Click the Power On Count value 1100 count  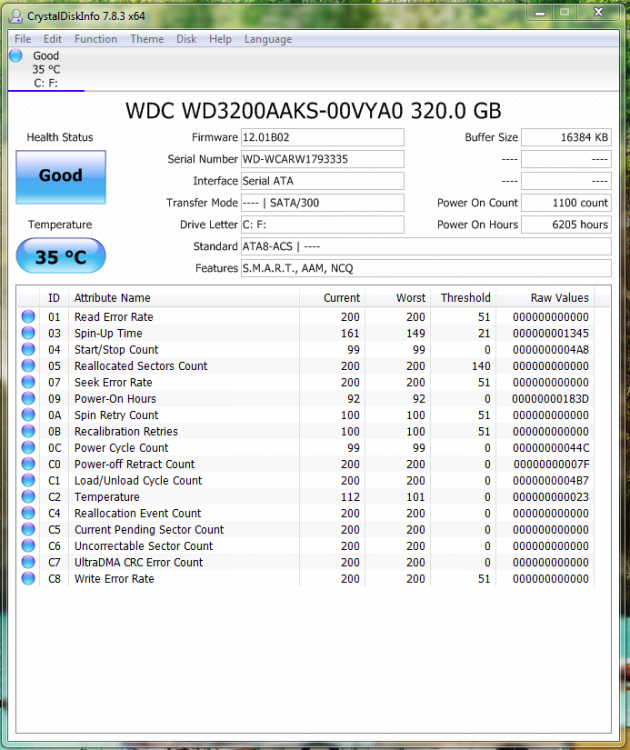[x=566, y=203]
